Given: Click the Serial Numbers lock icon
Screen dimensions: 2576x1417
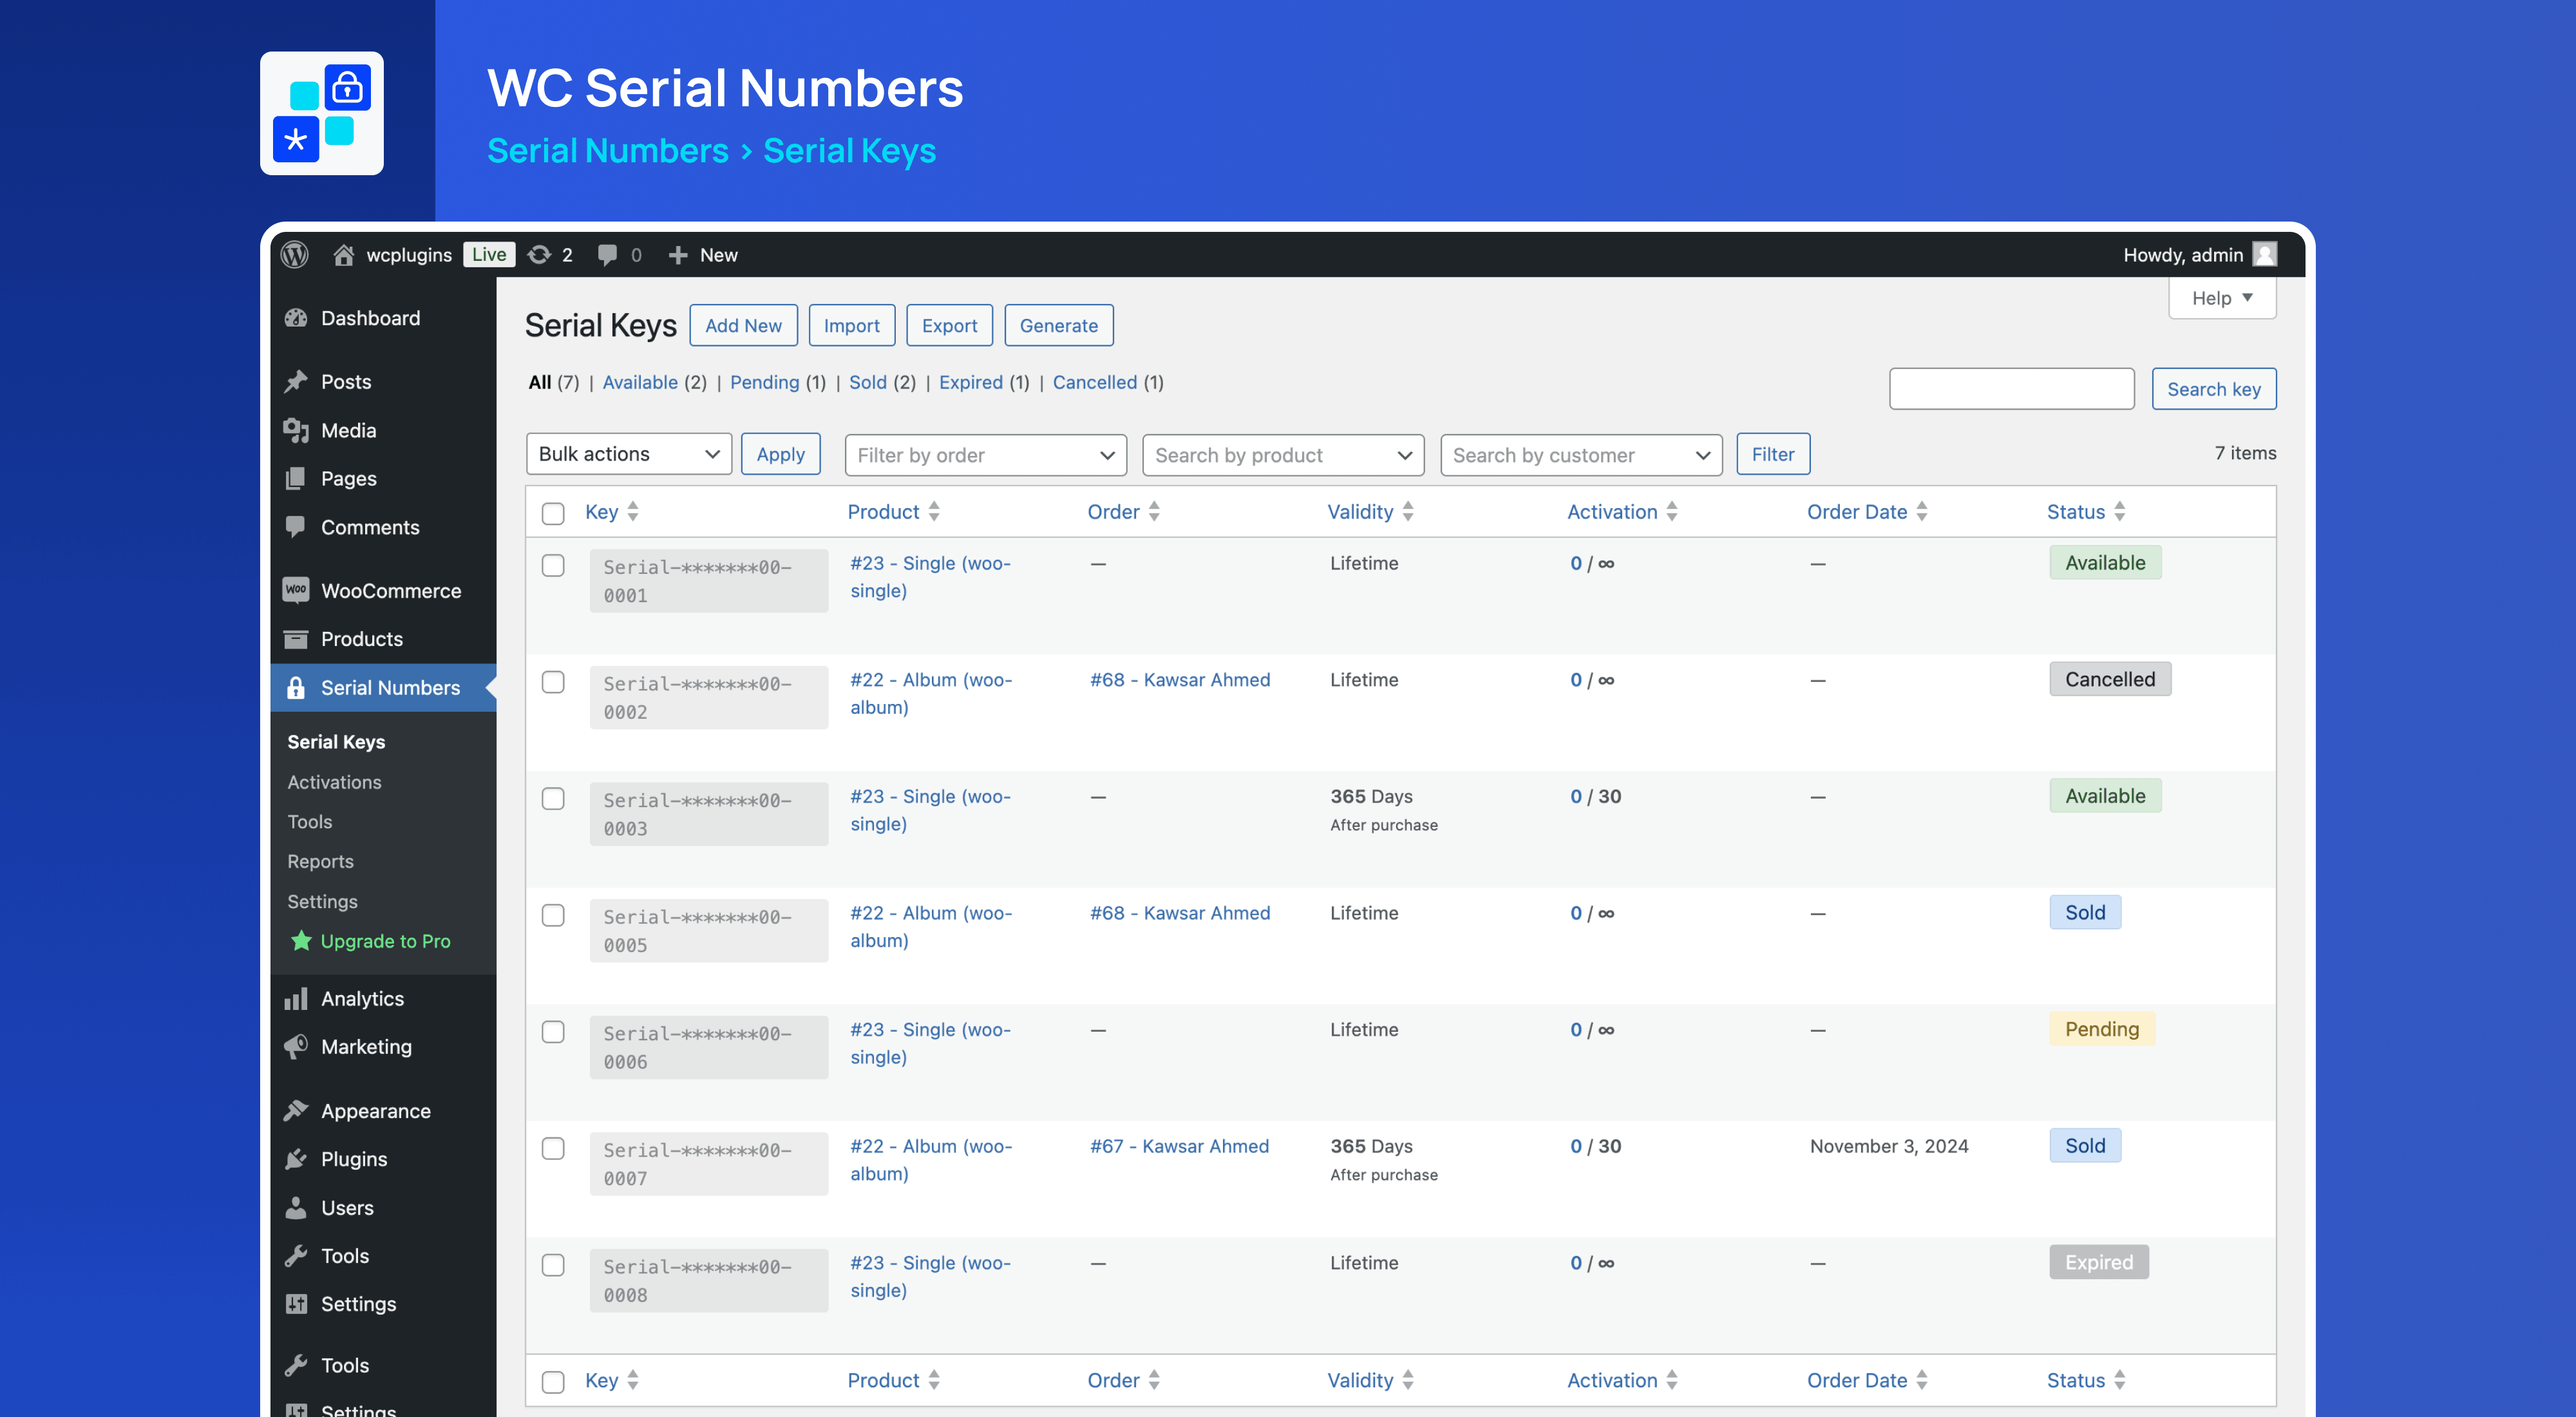Looking at the screenshot, I should tap(296, 688).
